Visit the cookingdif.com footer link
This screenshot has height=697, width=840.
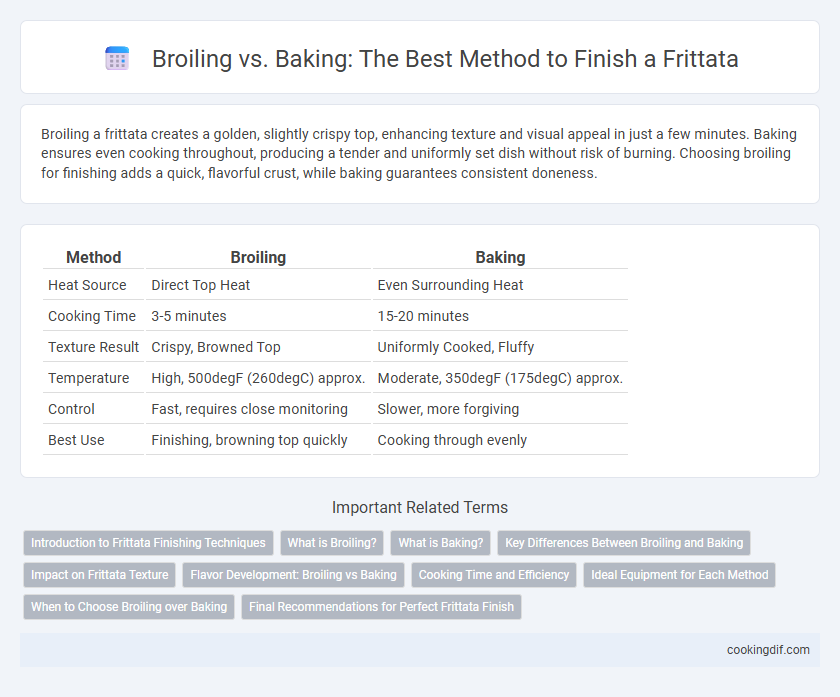[x=768, y=650]
